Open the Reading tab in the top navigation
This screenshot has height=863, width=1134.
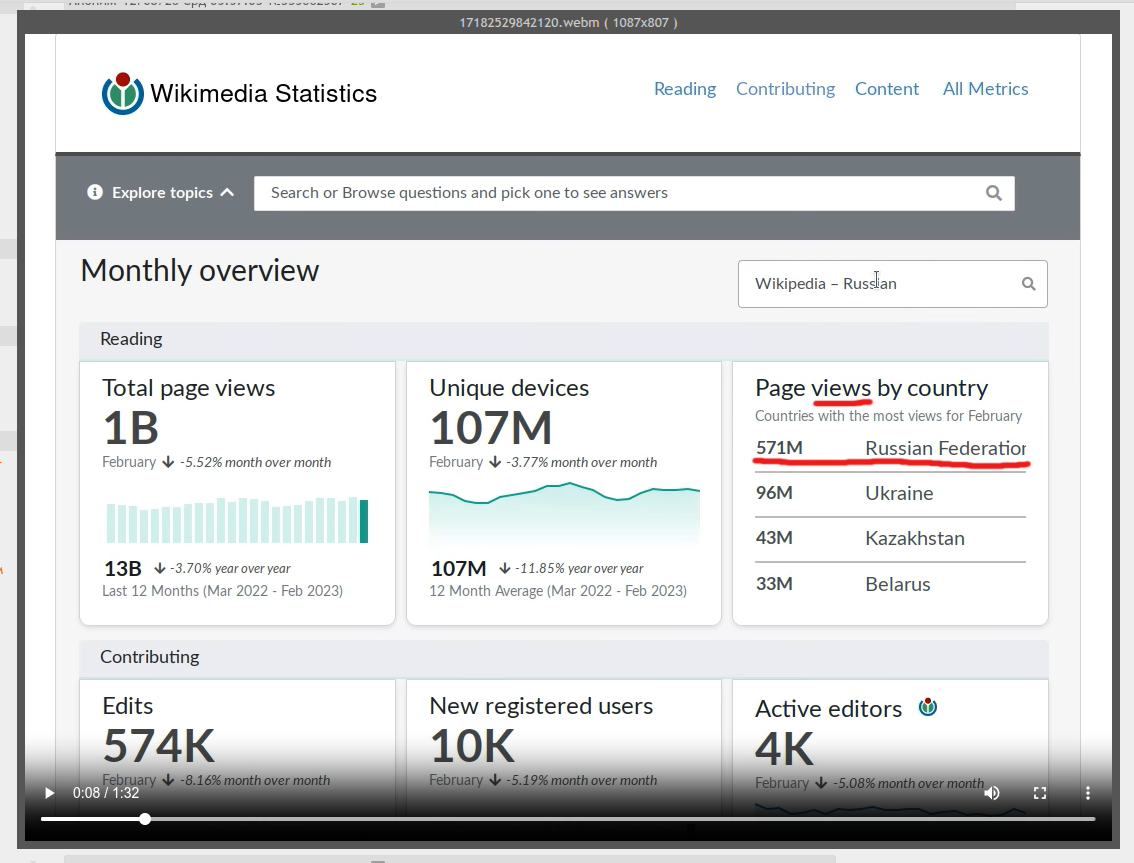click(x=685, y=89)
